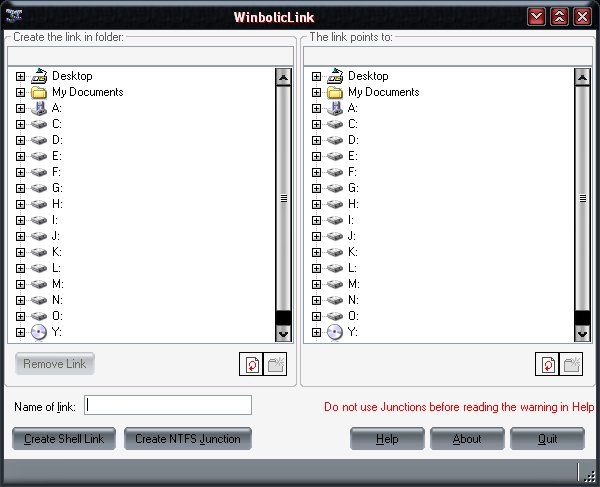Select the Desktop icon in the left tree
600x487 pixels.
[x=39, y=76]
